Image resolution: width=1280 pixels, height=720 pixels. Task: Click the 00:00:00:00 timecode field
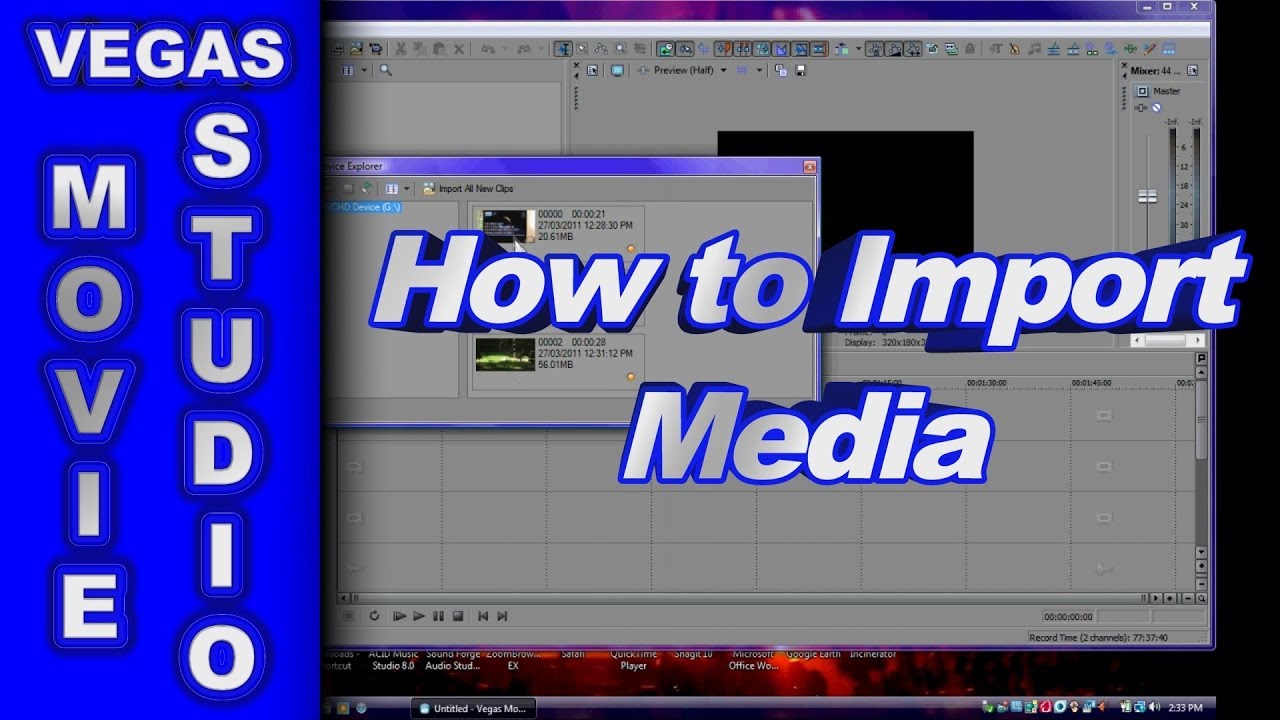pyautogui.click(x=1068, y=617)
